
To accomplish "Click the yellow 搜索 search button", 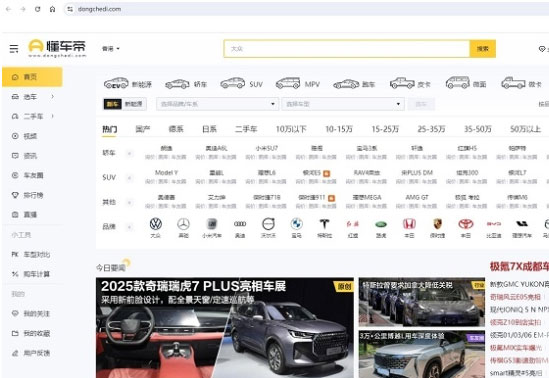I will coord(482,49).
